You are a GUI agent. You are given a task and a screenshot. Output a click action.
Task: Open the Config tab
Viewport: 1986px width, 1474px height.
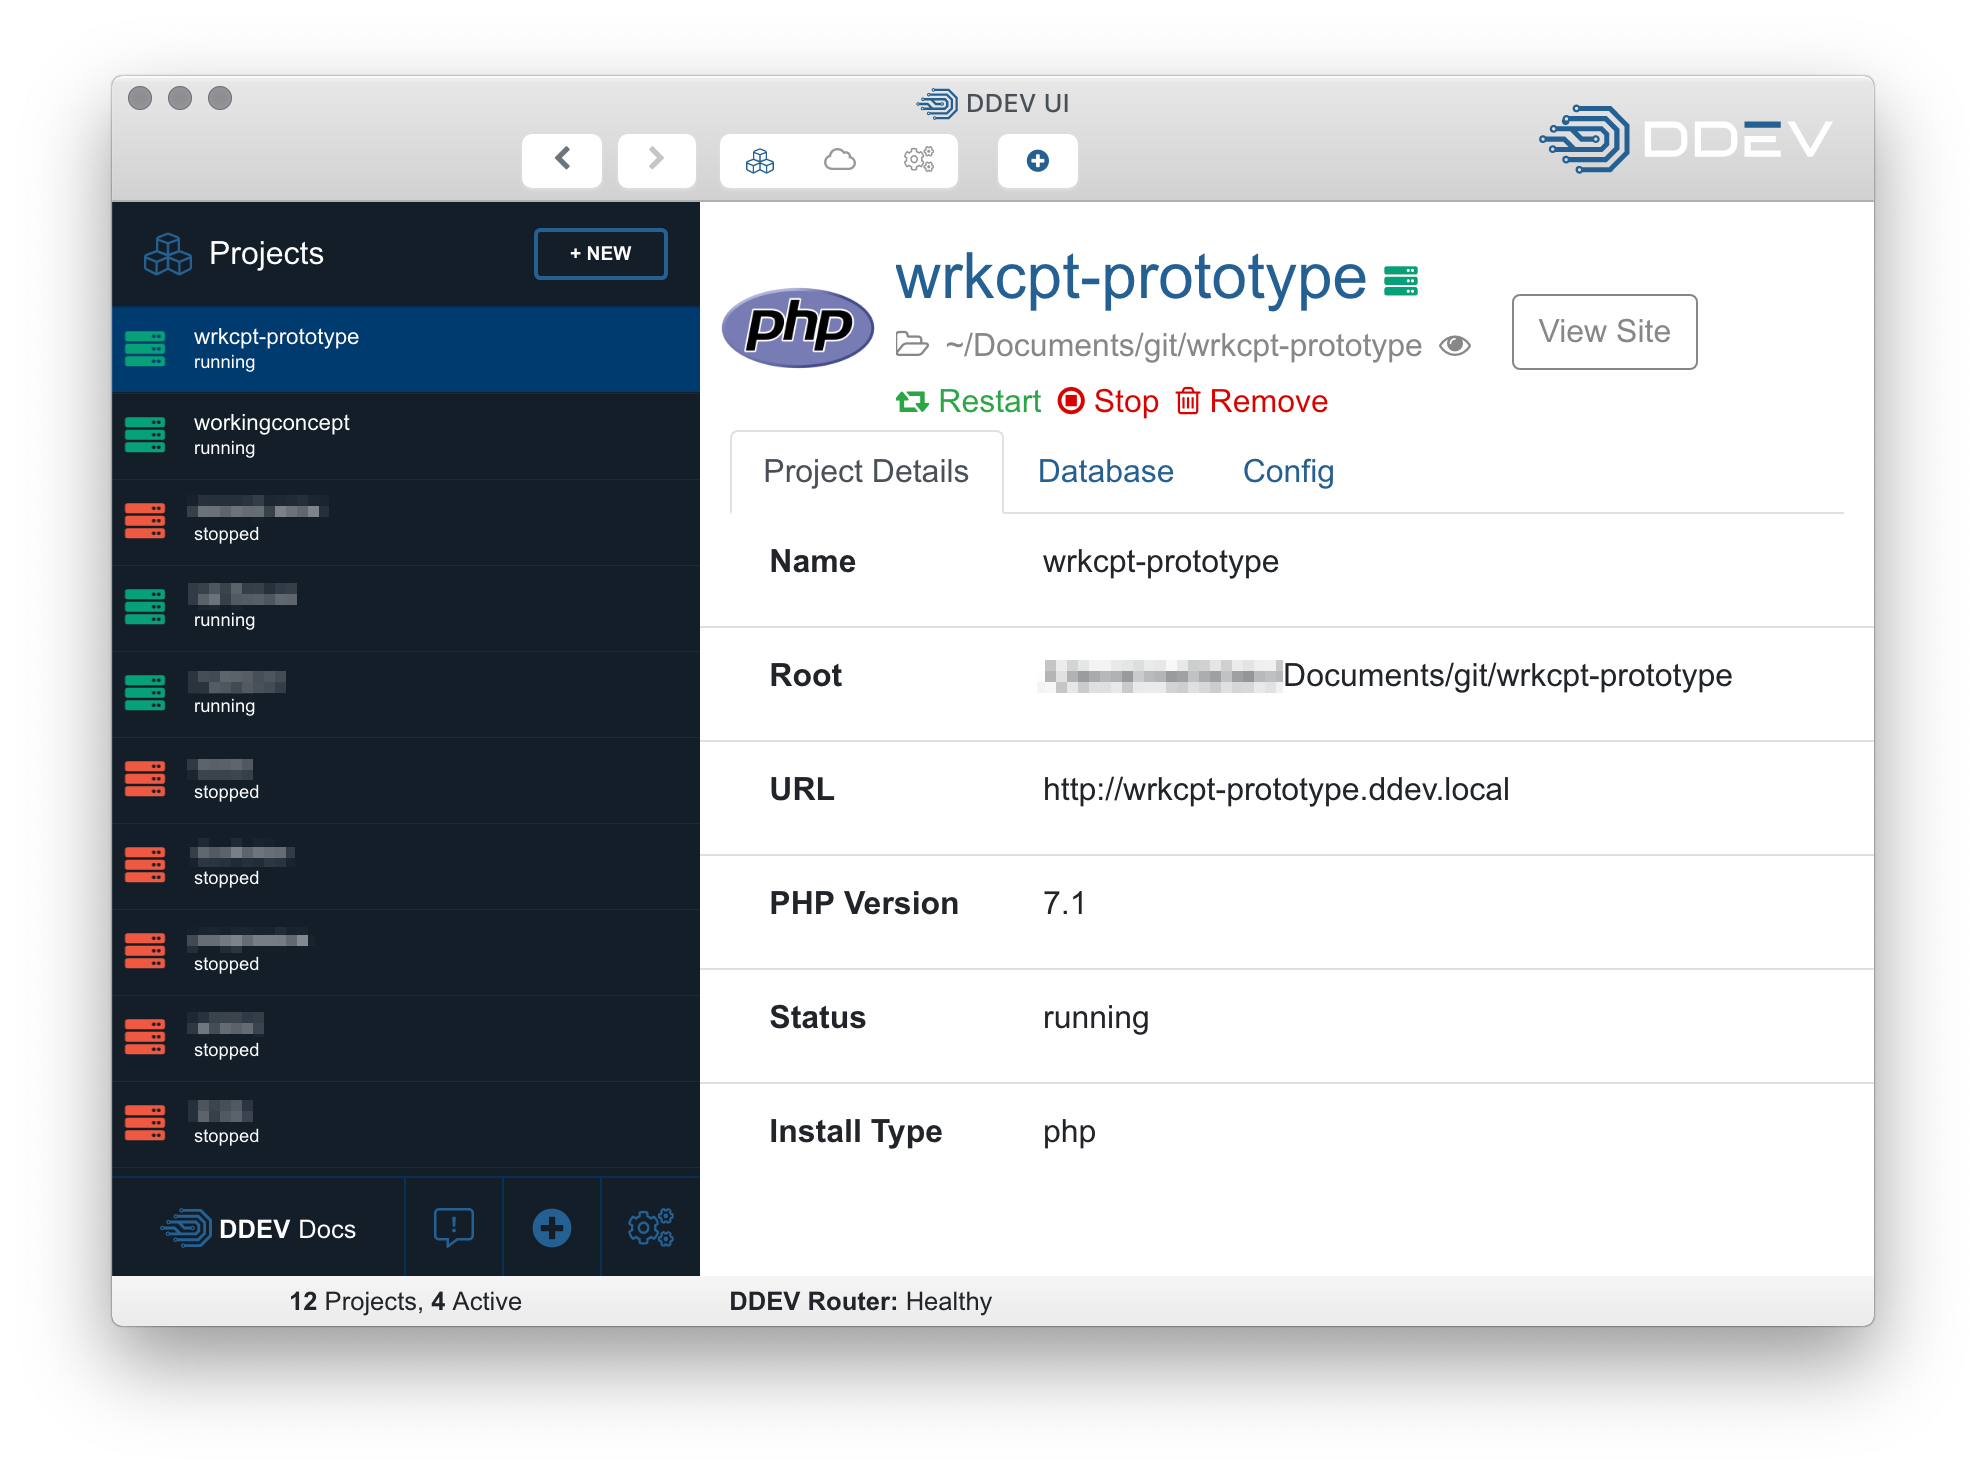coord(1288,472)
